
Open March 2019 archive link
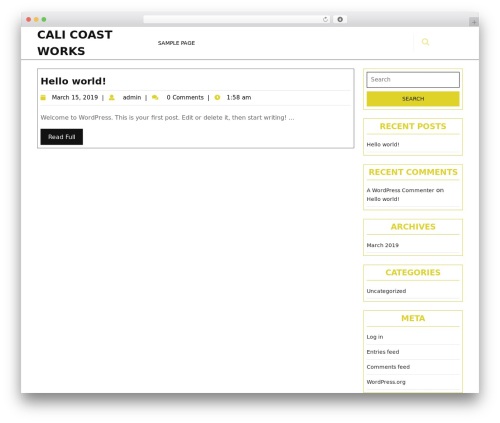pyautogui.click(x=383, y=245)
